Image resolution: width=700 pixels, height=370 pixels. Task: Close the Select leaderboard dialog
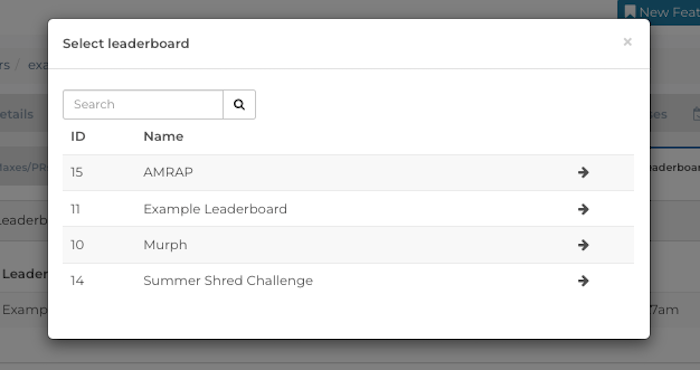(x=627, y=42)
